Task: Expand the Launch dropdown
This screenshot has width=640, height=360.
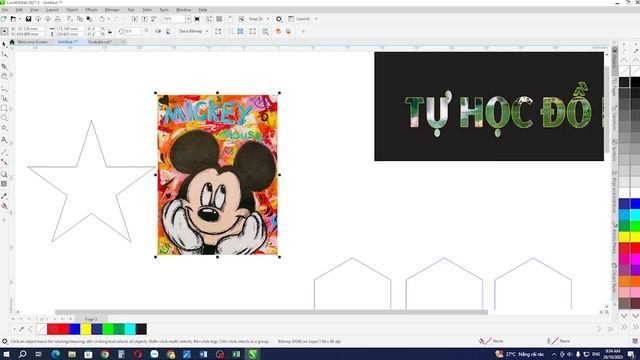Action: click(x=316, y=19)
